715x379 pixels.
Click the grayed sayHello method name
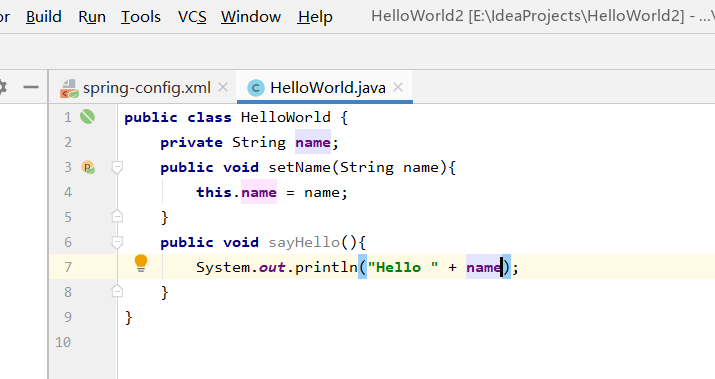point(304,242)
